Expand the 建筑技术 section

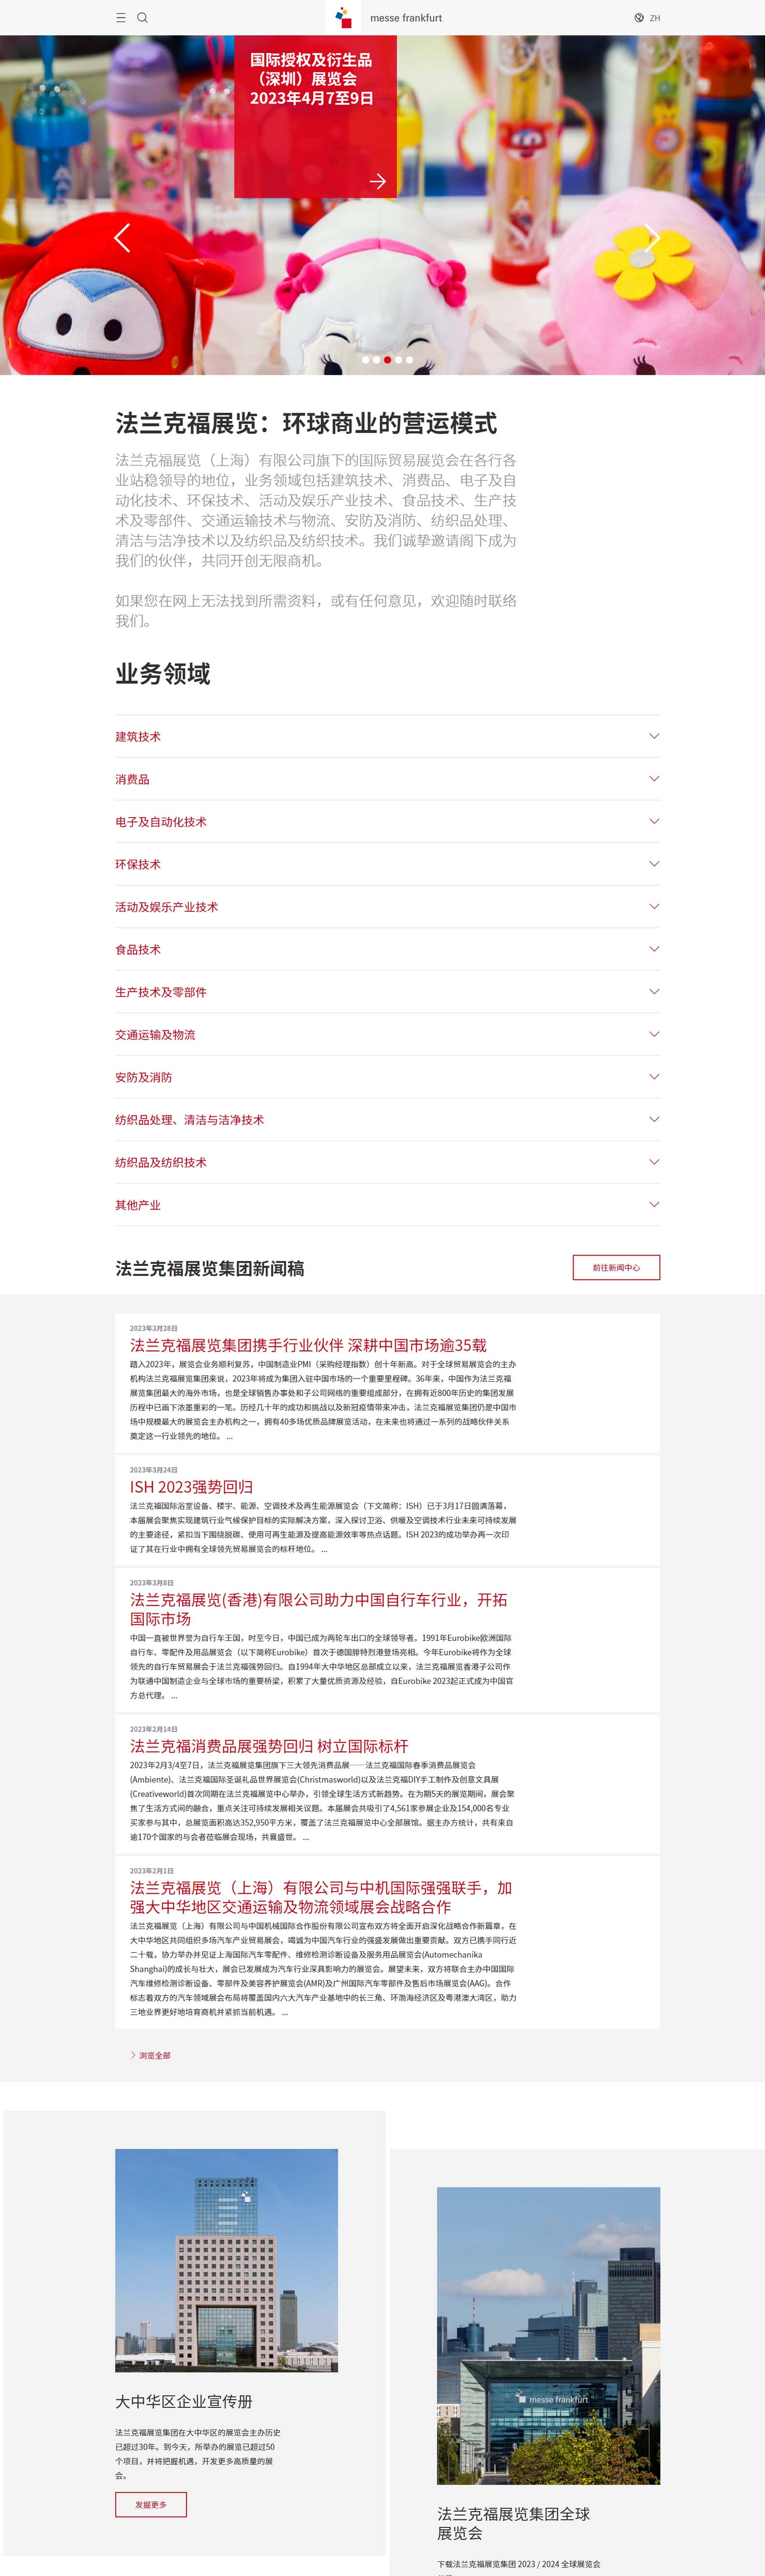tap(654, 736)
